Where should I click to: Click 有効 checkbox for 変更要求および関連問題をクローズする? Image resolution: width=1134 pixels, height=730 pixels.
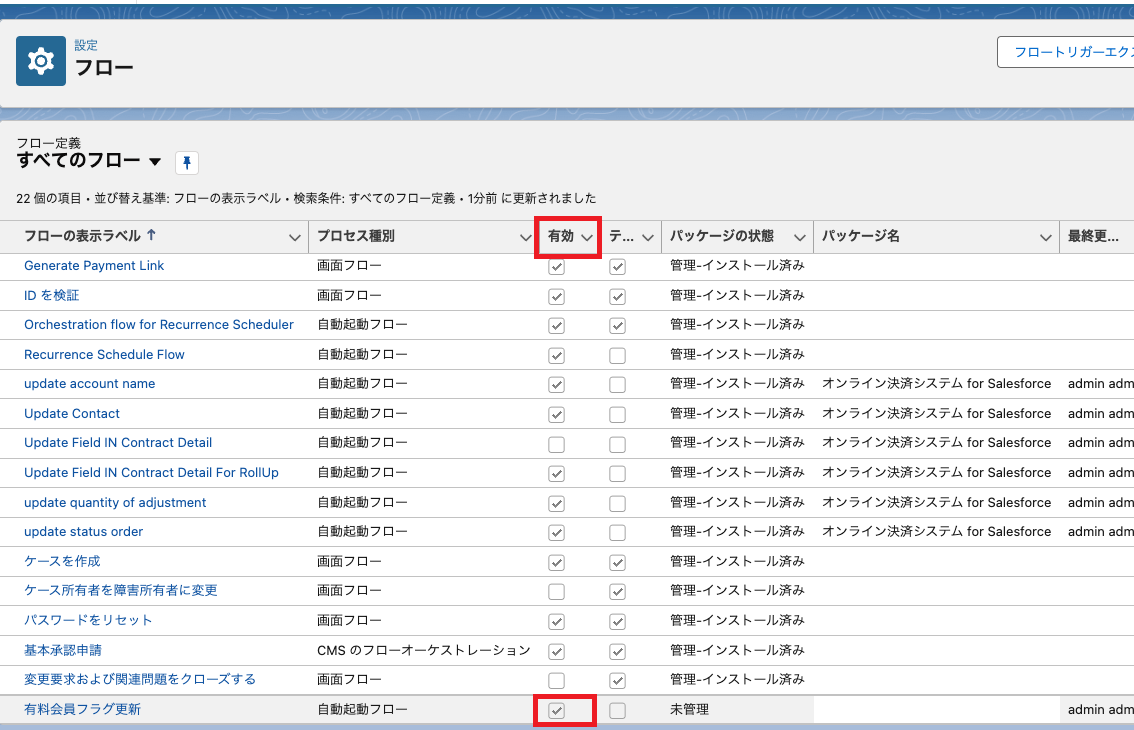pos(556,681)
